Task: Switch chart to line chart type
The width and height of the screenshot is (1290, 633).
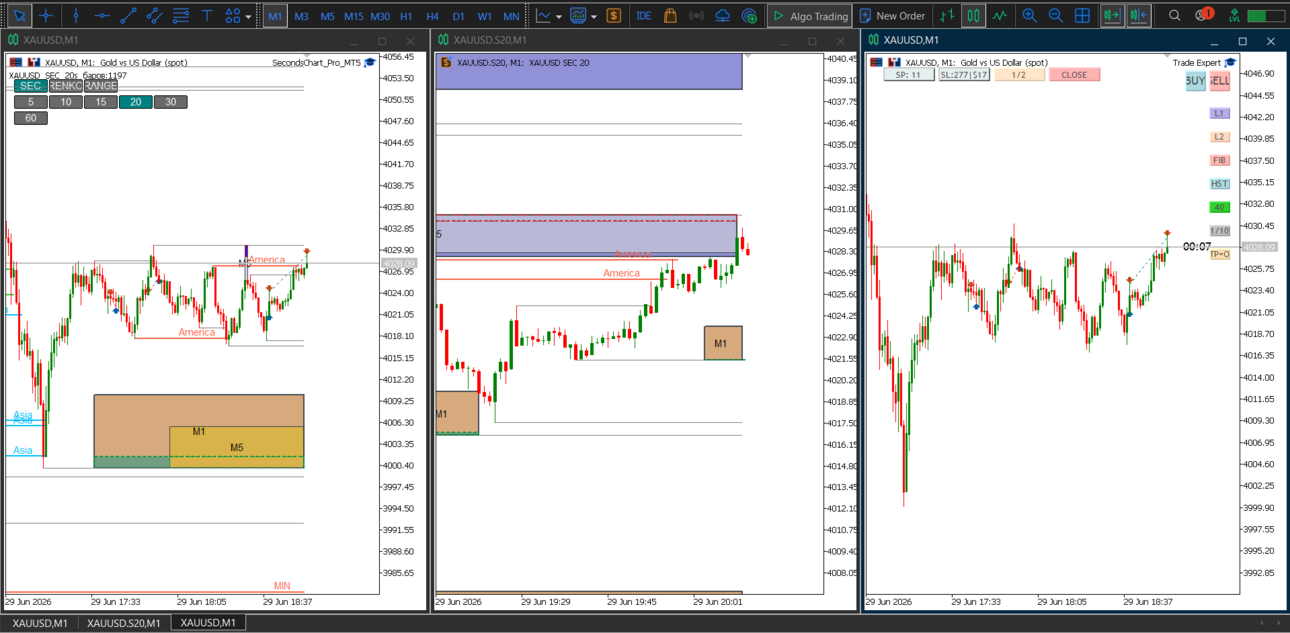Action: click(999, 16)
